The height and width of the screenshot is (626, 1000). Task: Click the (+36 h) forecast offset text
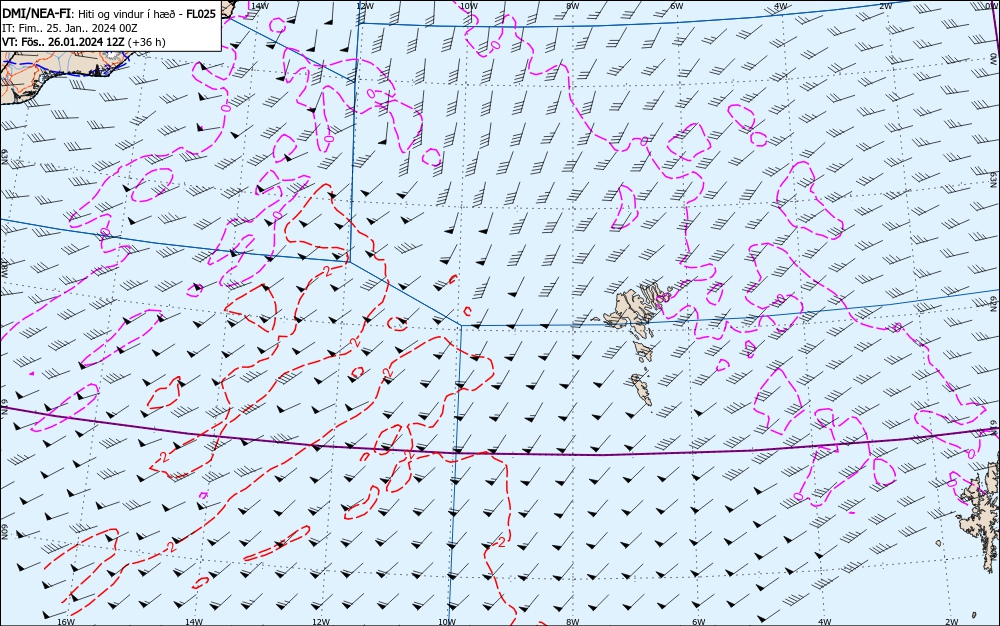(147, 42)
